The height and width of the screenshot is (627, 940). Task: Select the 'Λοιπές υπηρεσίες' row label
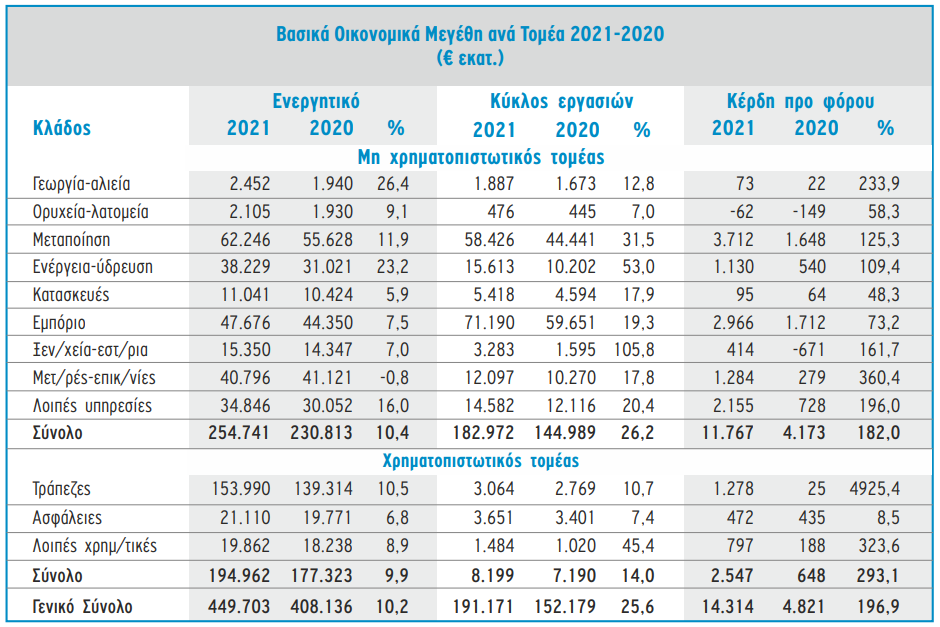[x=92, y=406]
